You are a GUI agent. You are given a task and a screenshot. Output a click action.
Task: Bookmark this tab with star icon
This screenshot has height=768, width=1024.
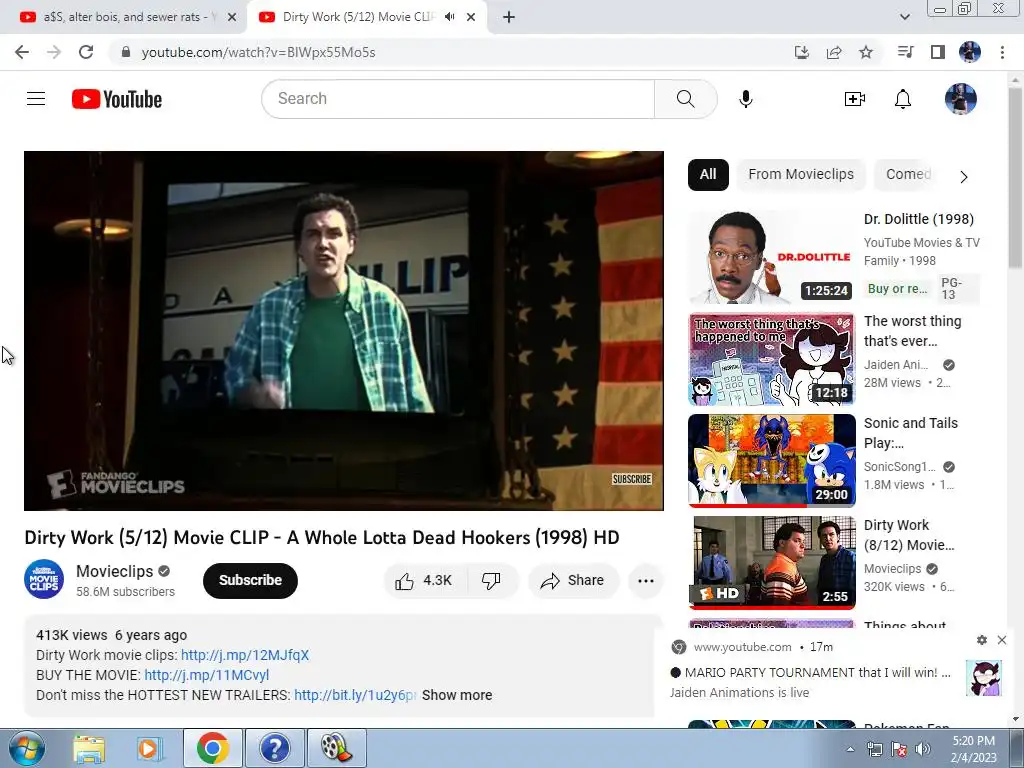point(866,52)
